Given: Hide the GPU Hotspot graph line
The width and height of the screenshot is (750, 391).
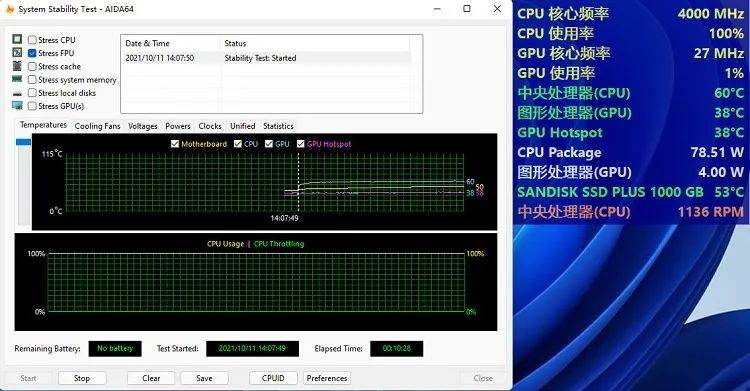Looking at the screenshot, I should (x=300, y=144).
